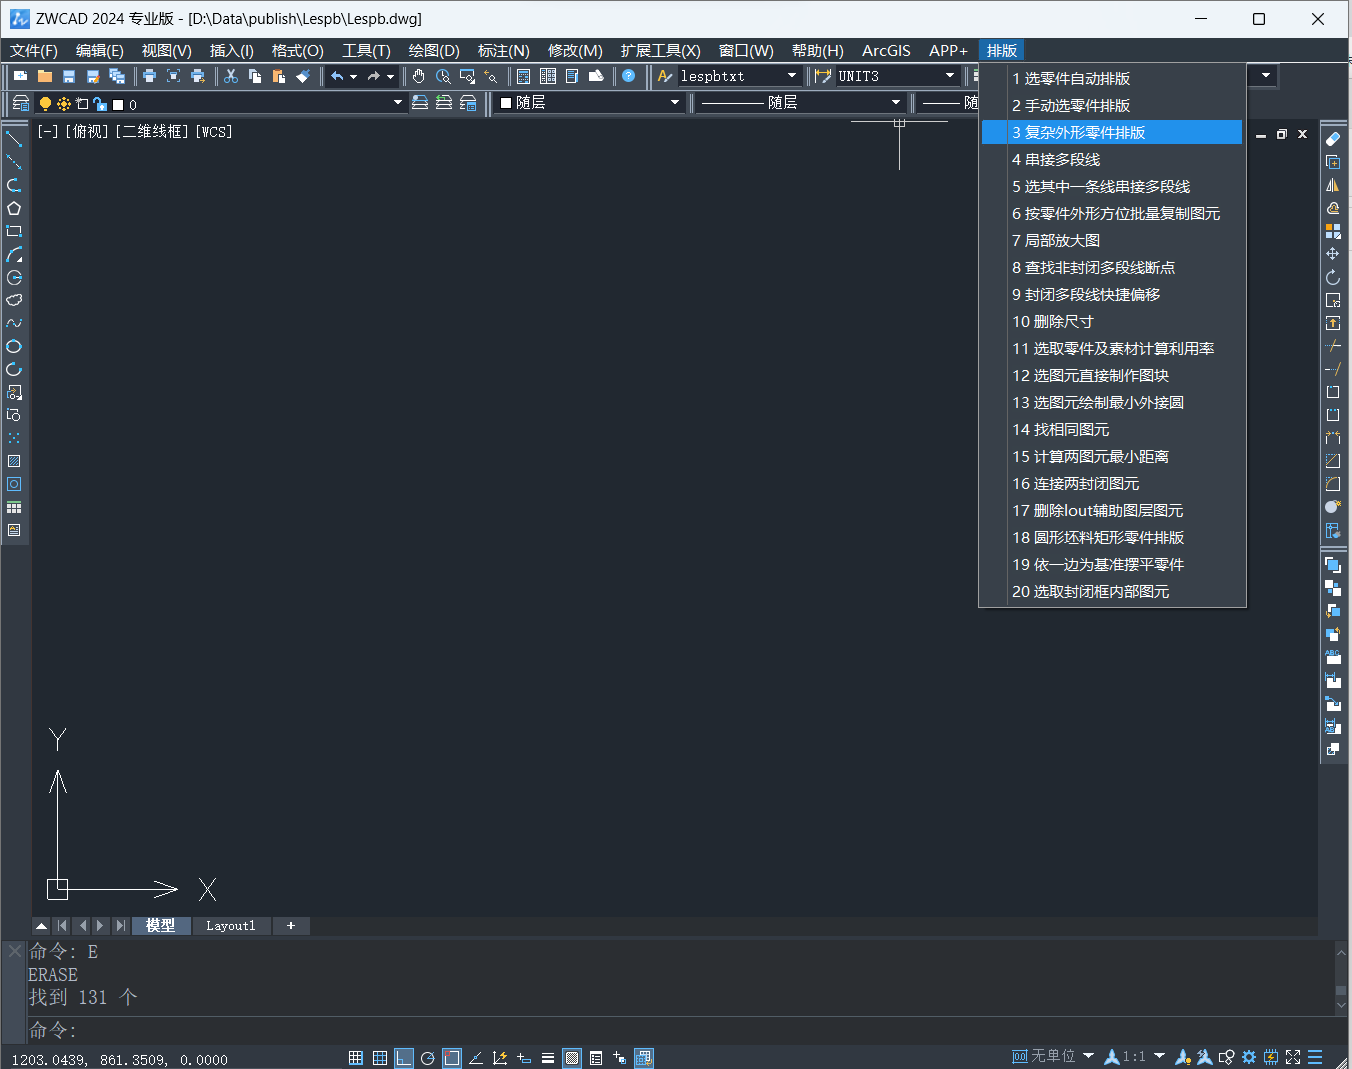Click the Save icon
The width and height of the screenshot is (1352, 1069).
69,76
